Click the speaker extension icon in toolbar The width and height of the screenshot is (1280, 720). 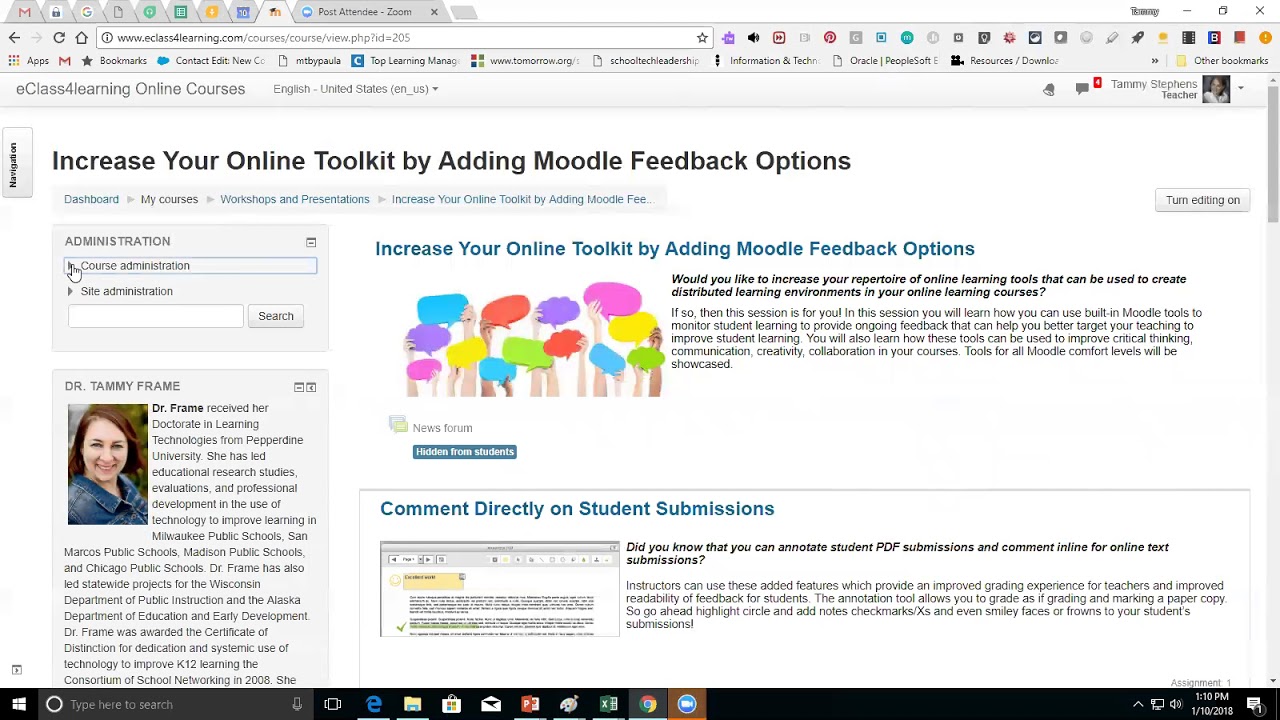coord(753,38)
